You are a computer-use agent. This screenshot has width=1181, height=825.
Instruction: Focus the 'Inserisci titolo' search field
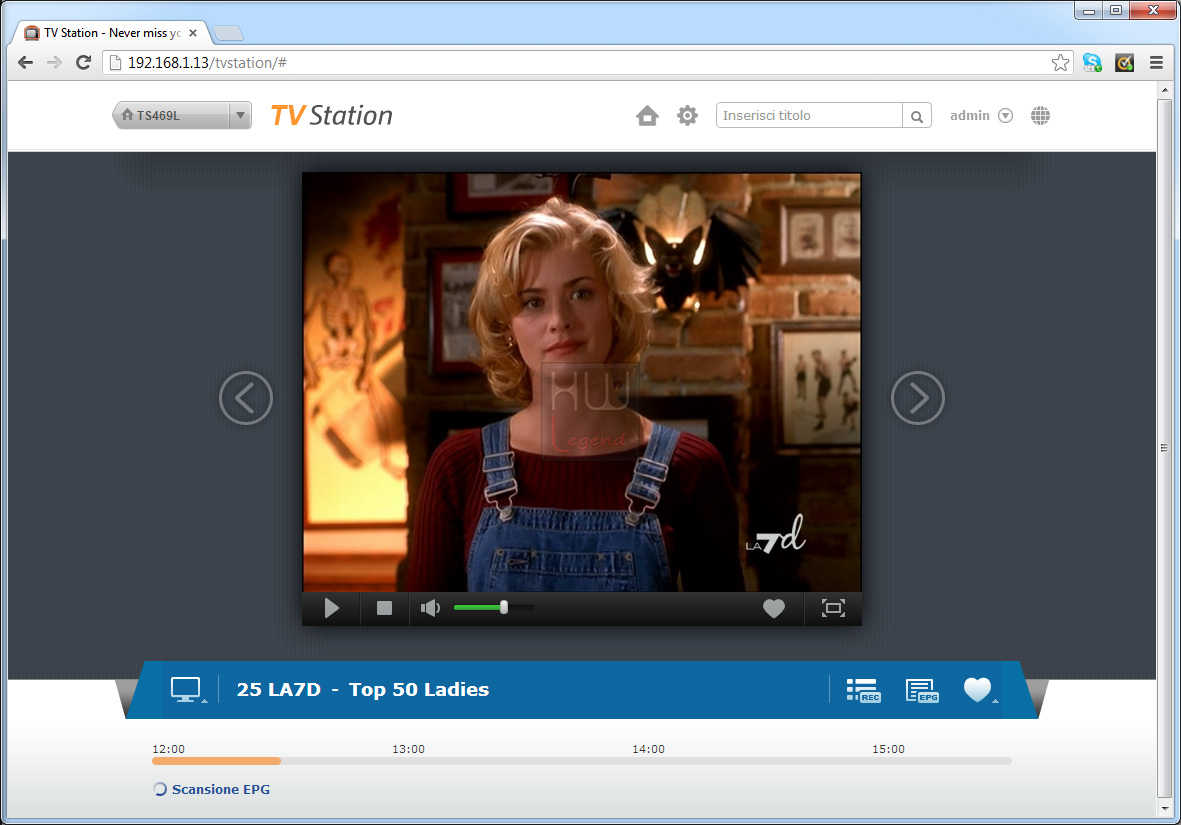click(x=809, y=115)
